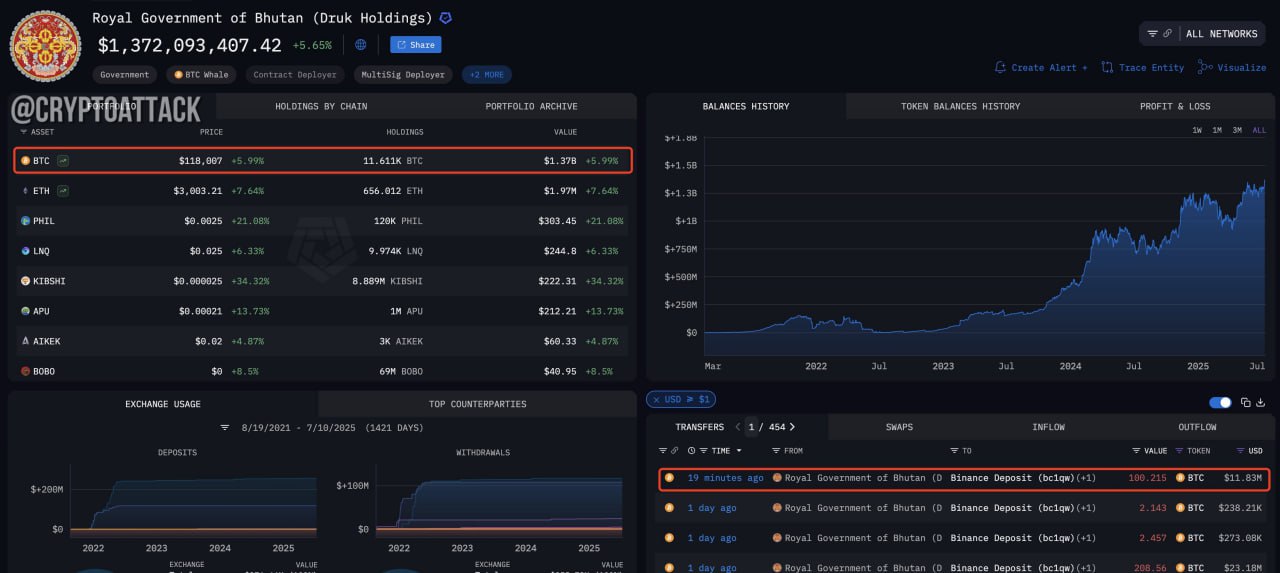Switch to Holdings By Chain tab

[x=321, y=106]
